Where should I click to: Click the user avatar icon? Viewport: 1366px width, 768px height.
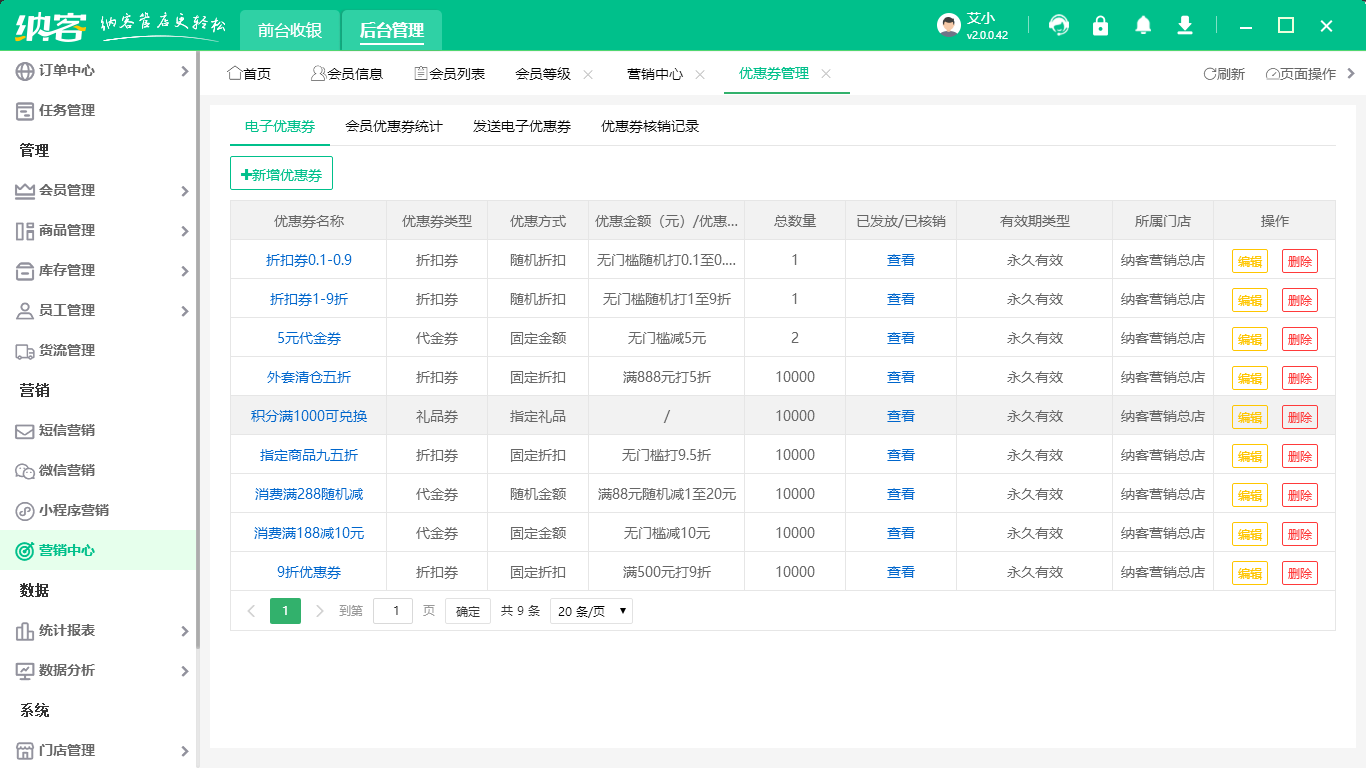coord(949,26)
